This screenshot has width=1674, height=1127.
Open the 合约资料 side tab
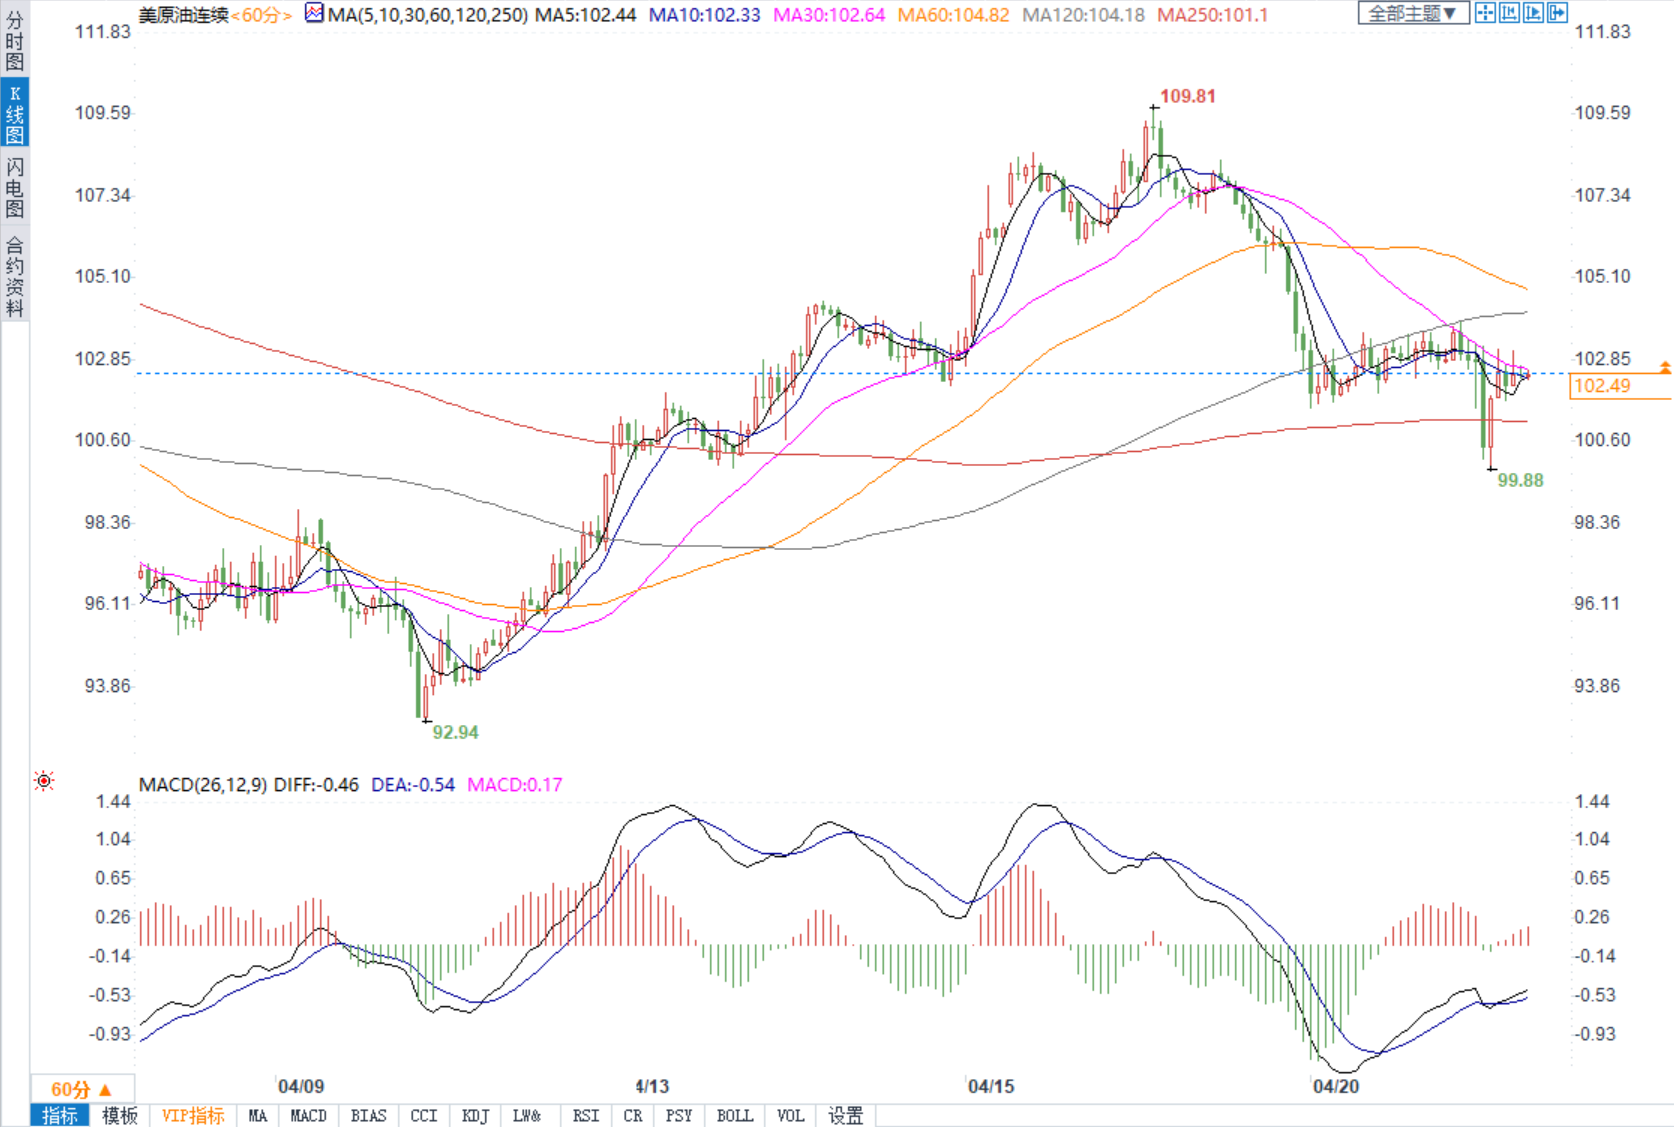point(14,277)
